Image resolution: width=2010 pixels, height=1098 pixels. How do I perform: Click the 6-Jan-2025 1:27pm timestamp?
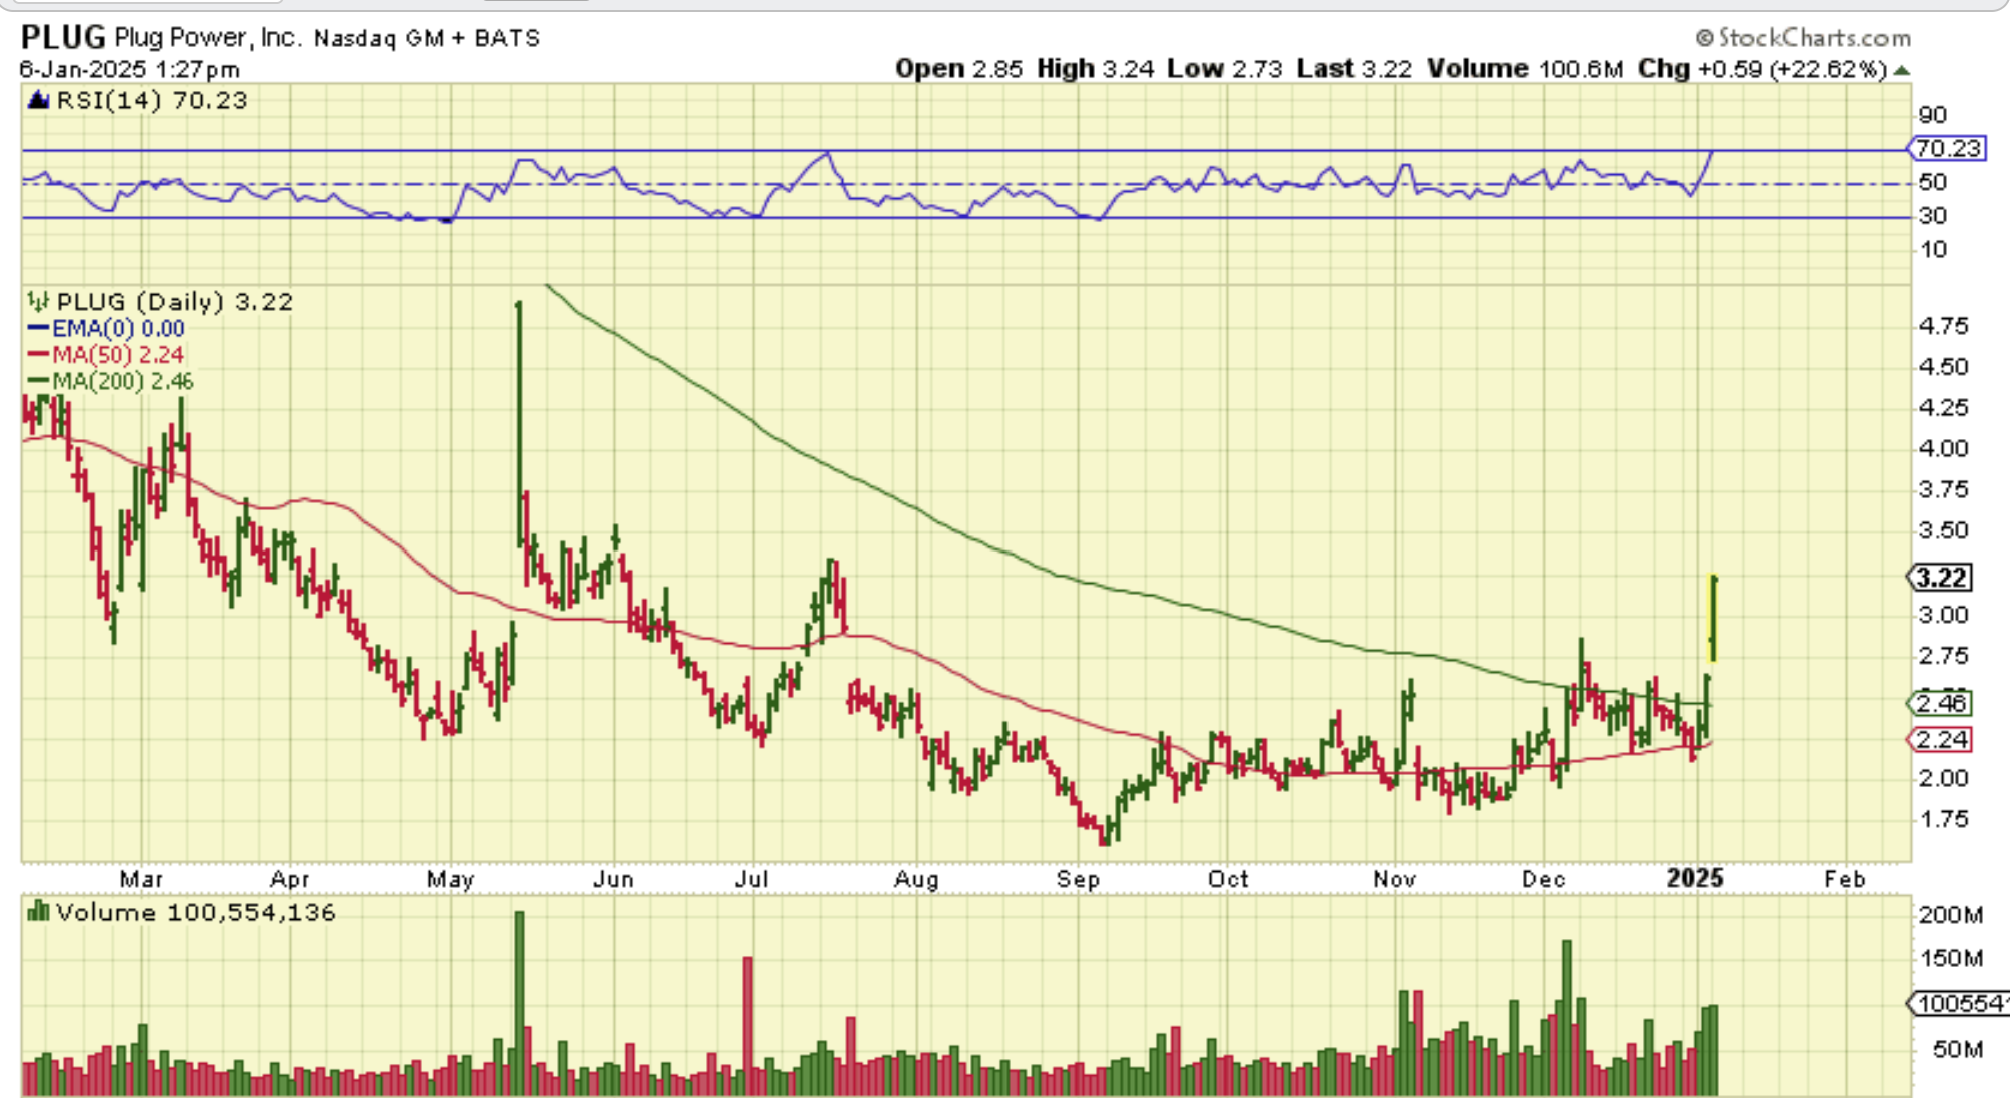(129, 70)
